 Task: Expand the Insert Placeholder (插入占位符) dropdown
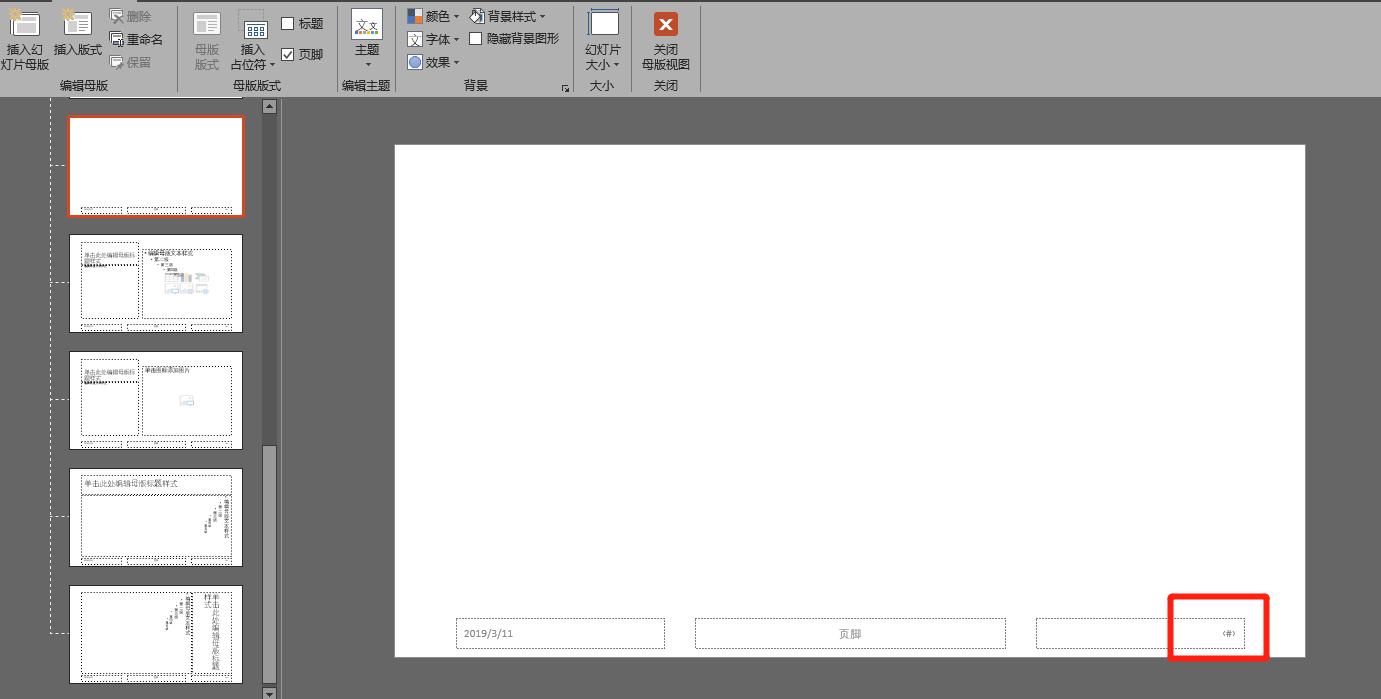click(x=253, y=65)
